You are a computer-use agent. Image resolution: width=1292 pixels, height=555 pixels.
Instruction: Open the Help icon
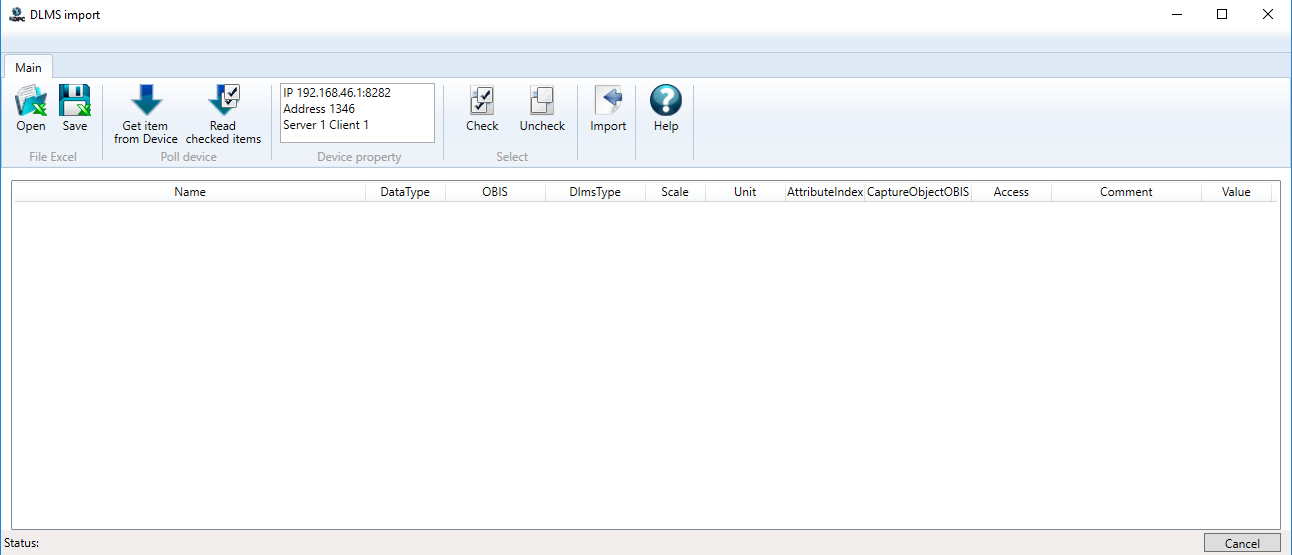coord(666,109)
